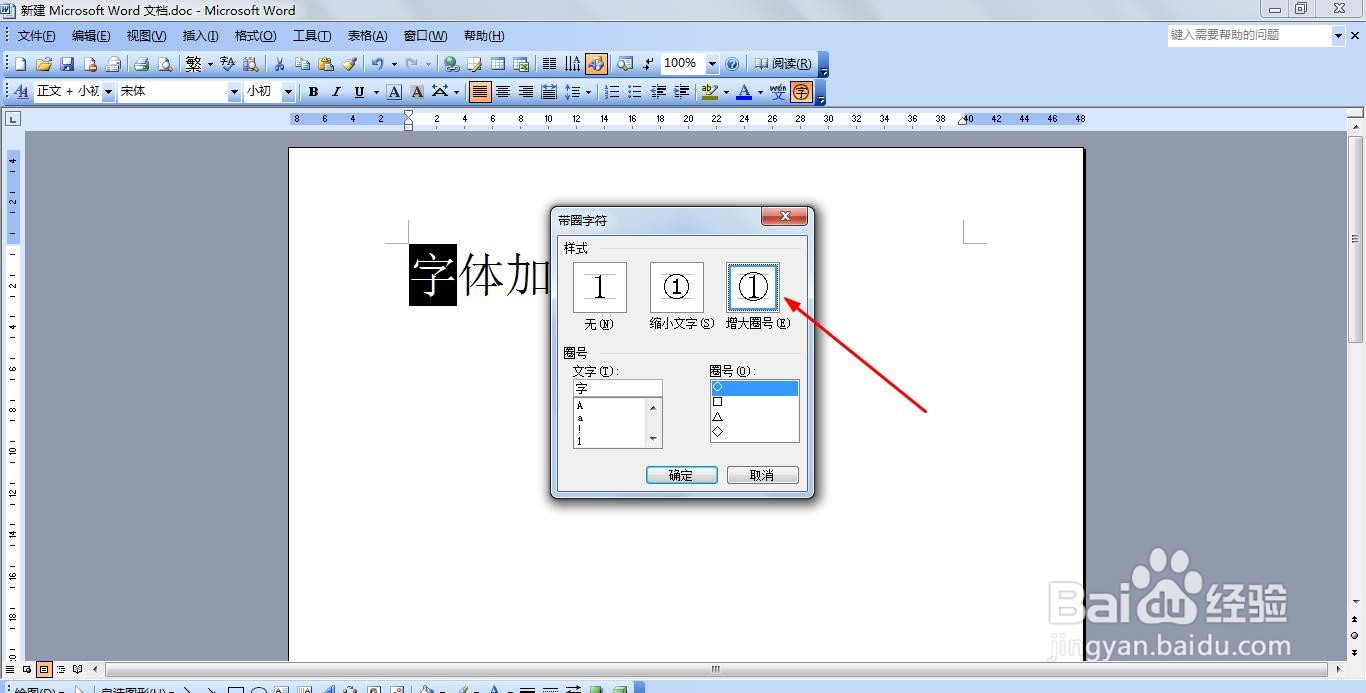Toggle bold formatting

pyautogui.click(x=313, y=91)
